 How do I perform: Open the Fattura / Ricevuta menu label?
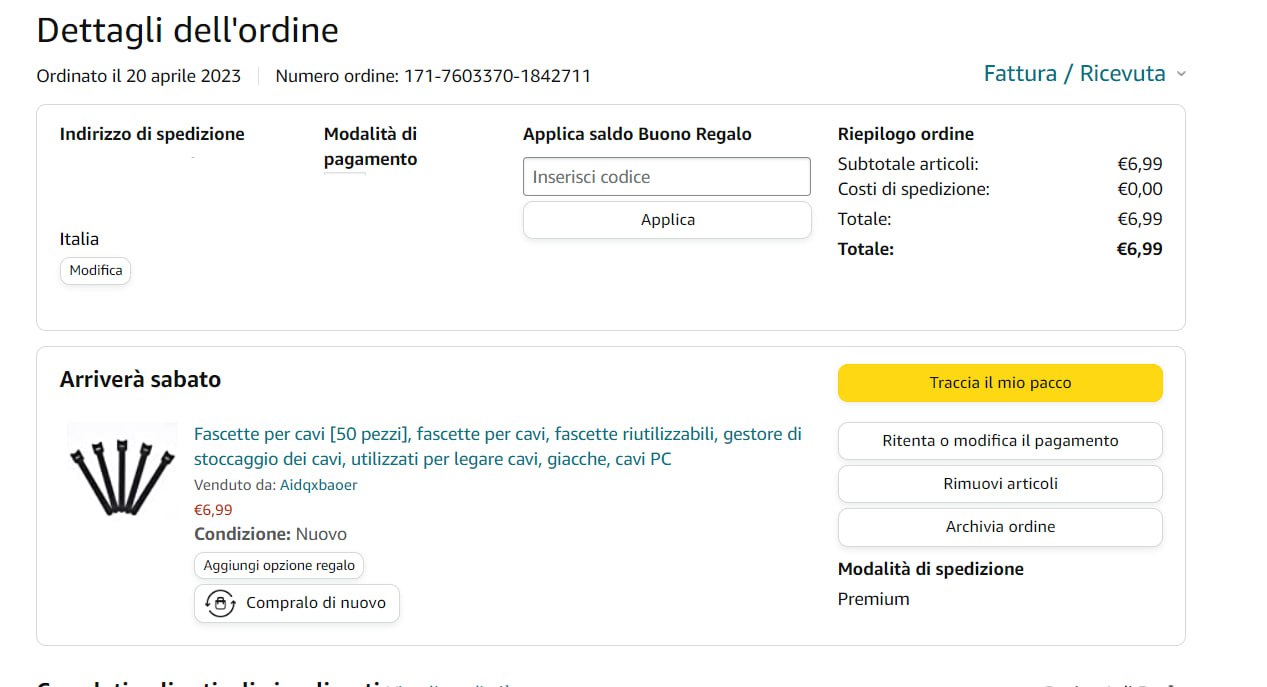click(1074, 74)
